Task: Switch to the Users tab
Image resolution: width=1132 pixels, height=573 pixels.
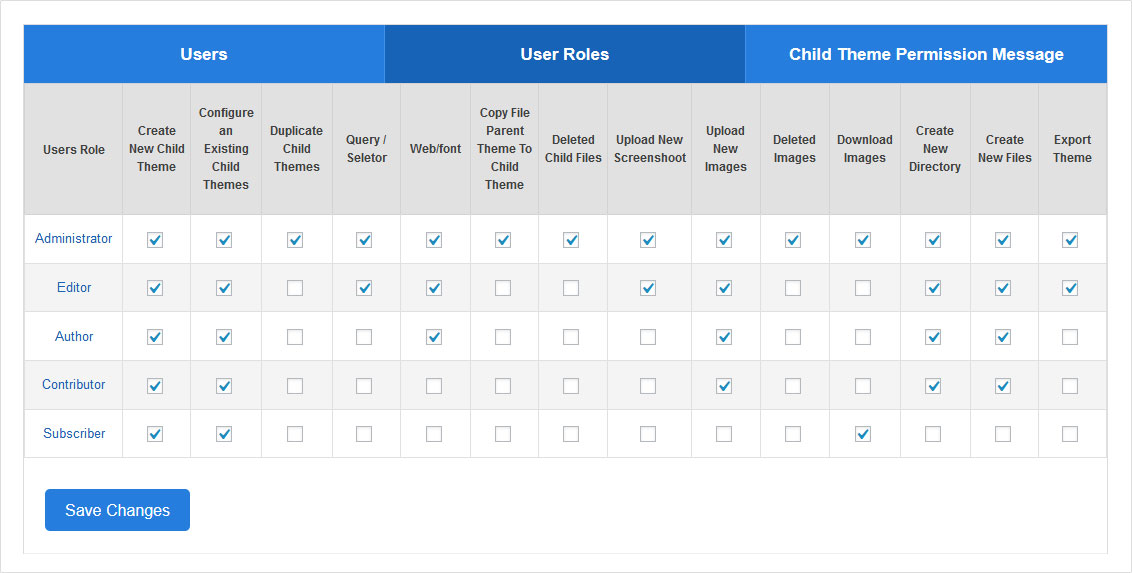Action: pyautogui.click(x=204, y=54)
